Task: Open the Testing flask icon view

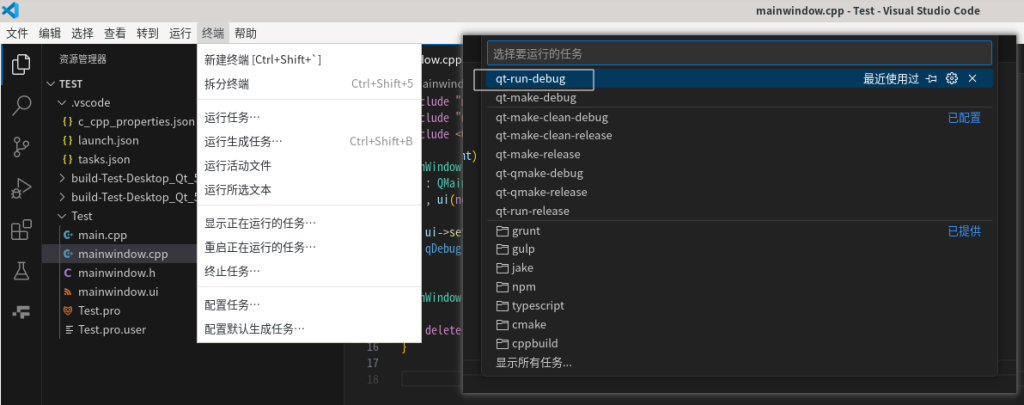Action: tap(20, 270)
